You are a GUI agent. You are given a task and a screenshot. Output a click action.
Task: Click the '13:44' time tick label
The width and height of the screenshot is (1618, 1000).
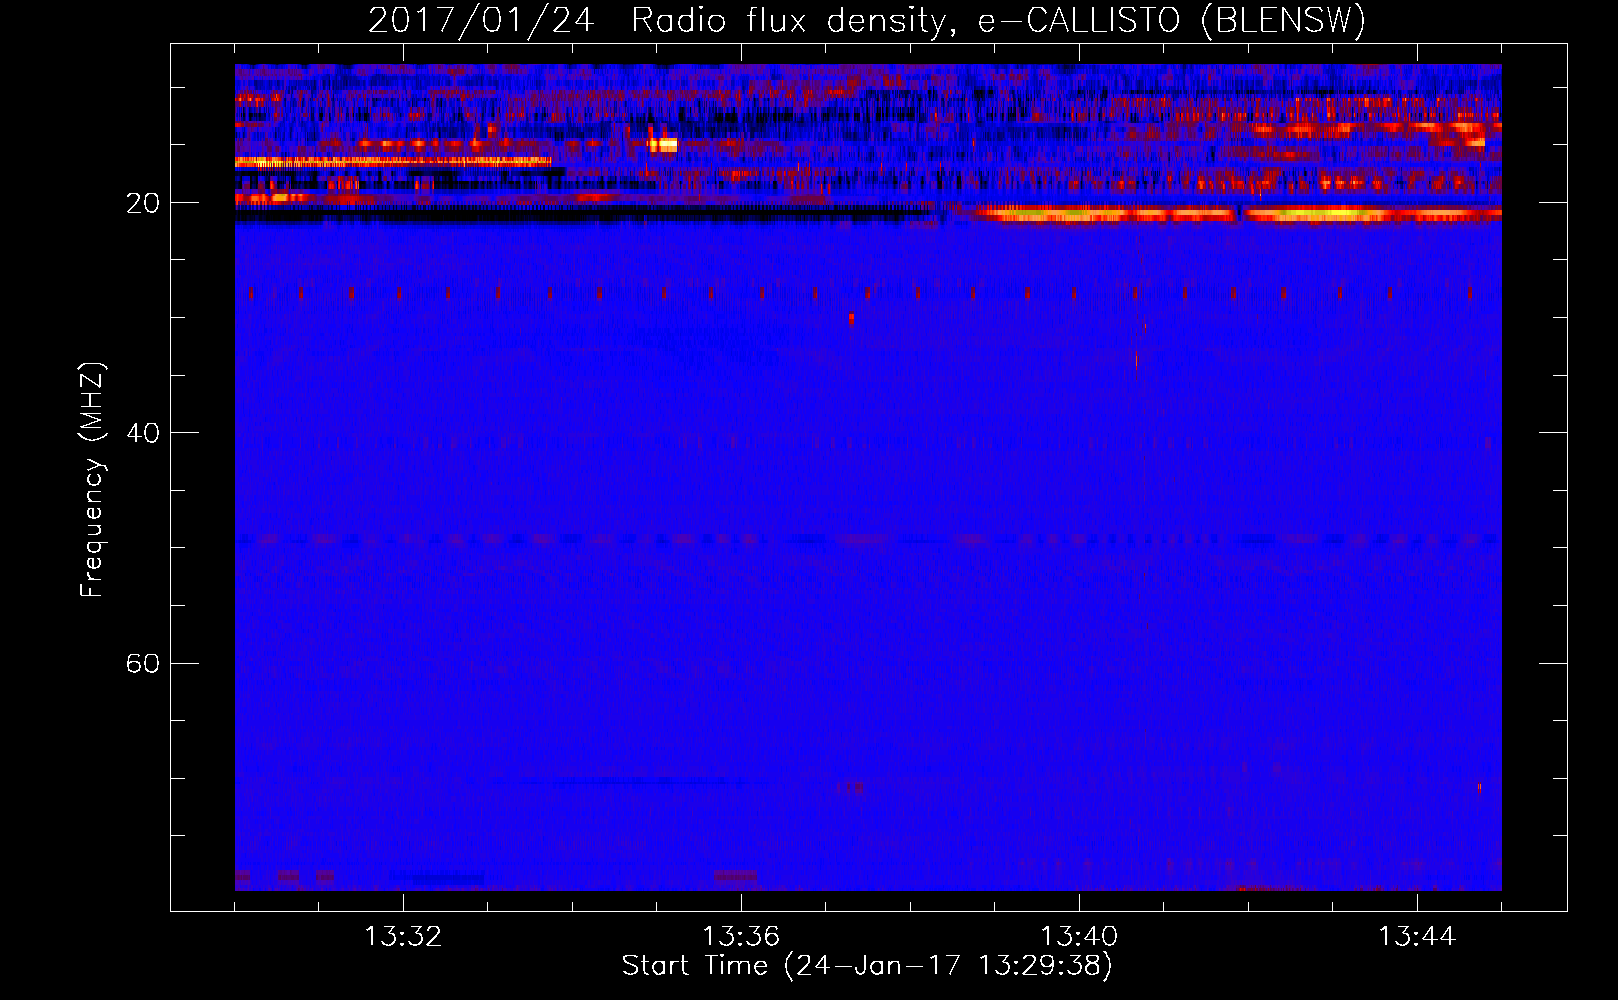tap(1417, 936)
